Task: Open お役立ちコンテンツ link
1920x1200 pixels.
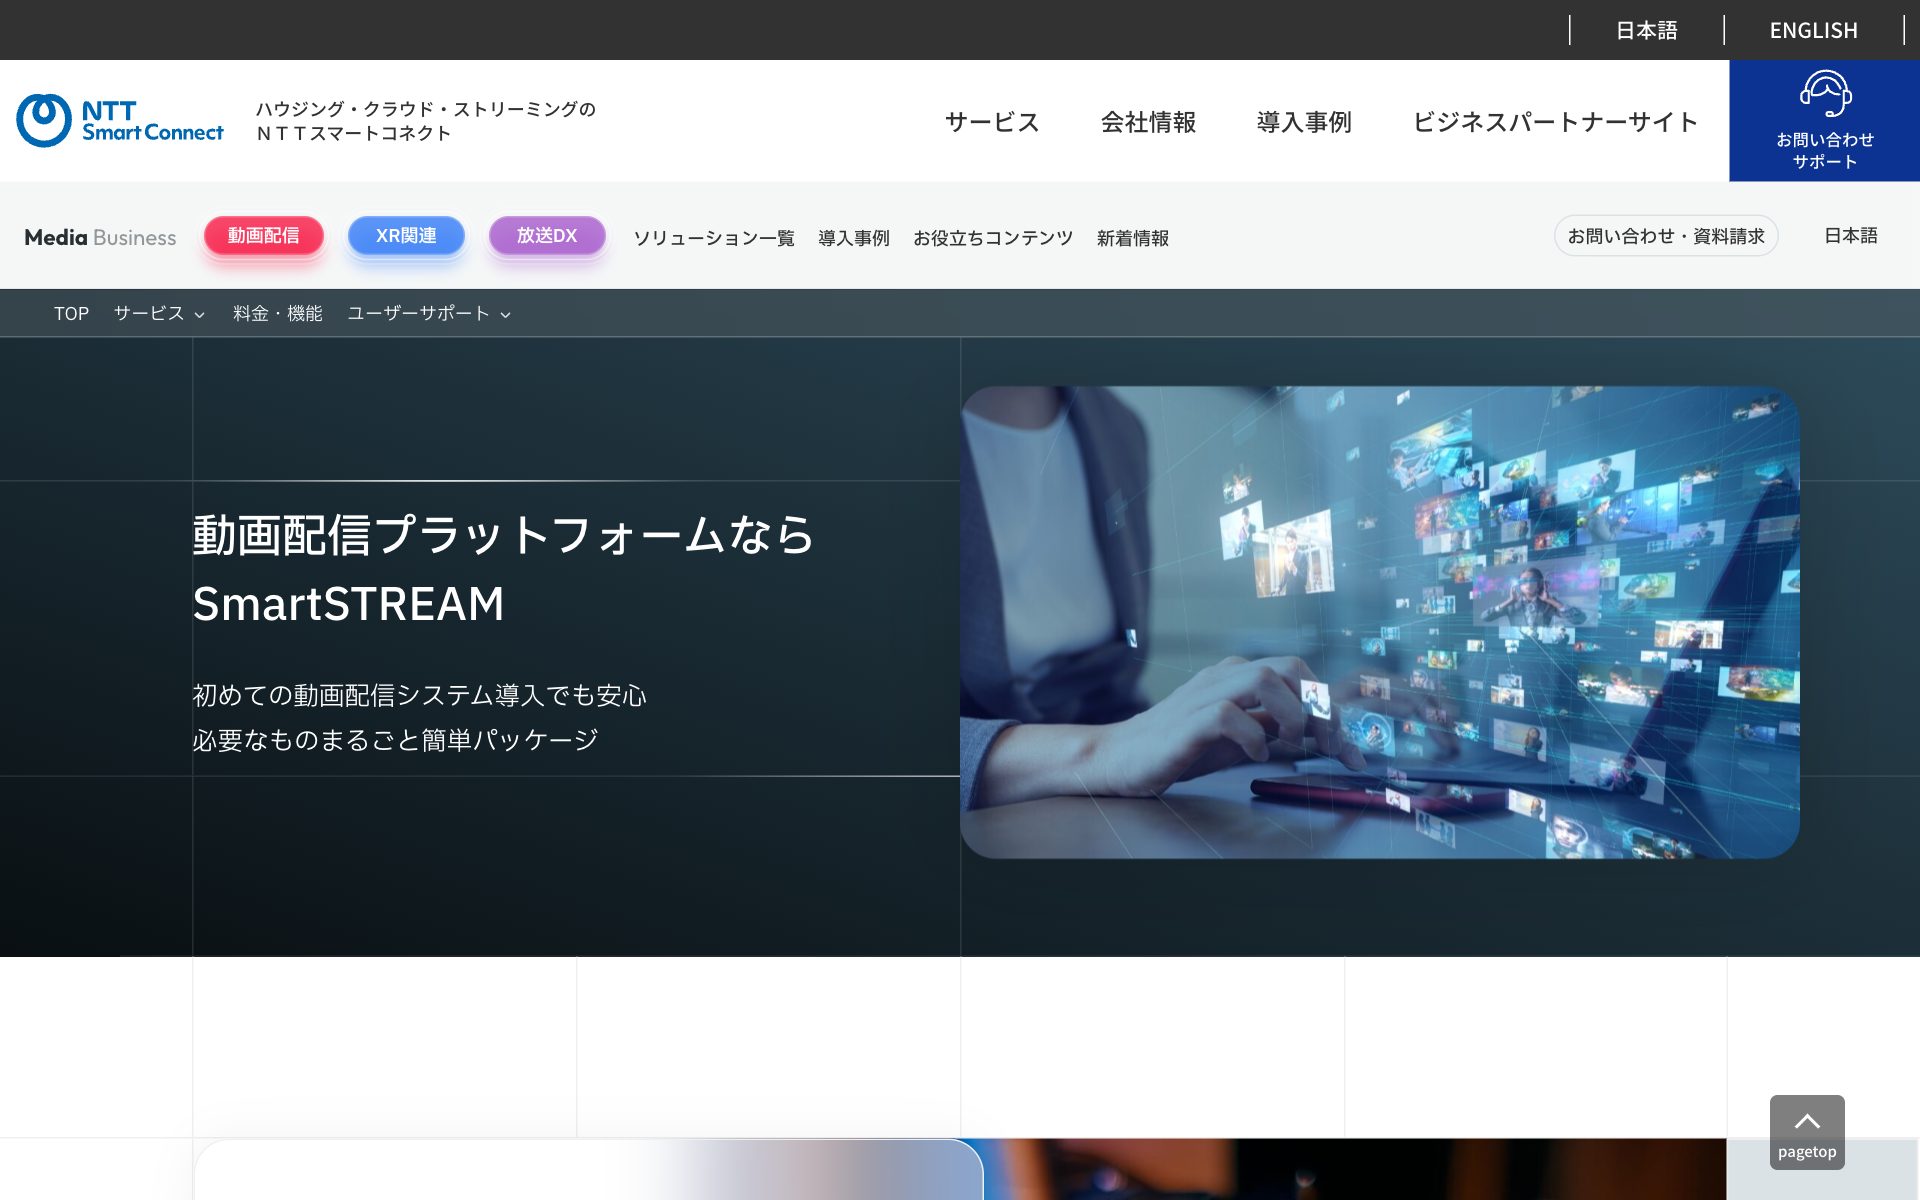Action: [x=993, y=238]
